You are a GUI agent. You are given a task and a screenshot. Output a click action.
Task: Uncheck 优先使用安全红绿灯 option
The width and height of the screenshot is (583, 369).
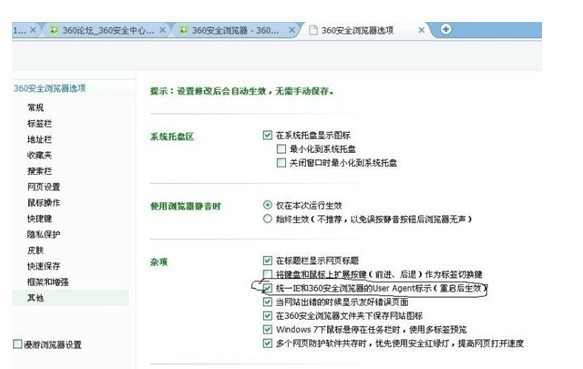[267, 343]
